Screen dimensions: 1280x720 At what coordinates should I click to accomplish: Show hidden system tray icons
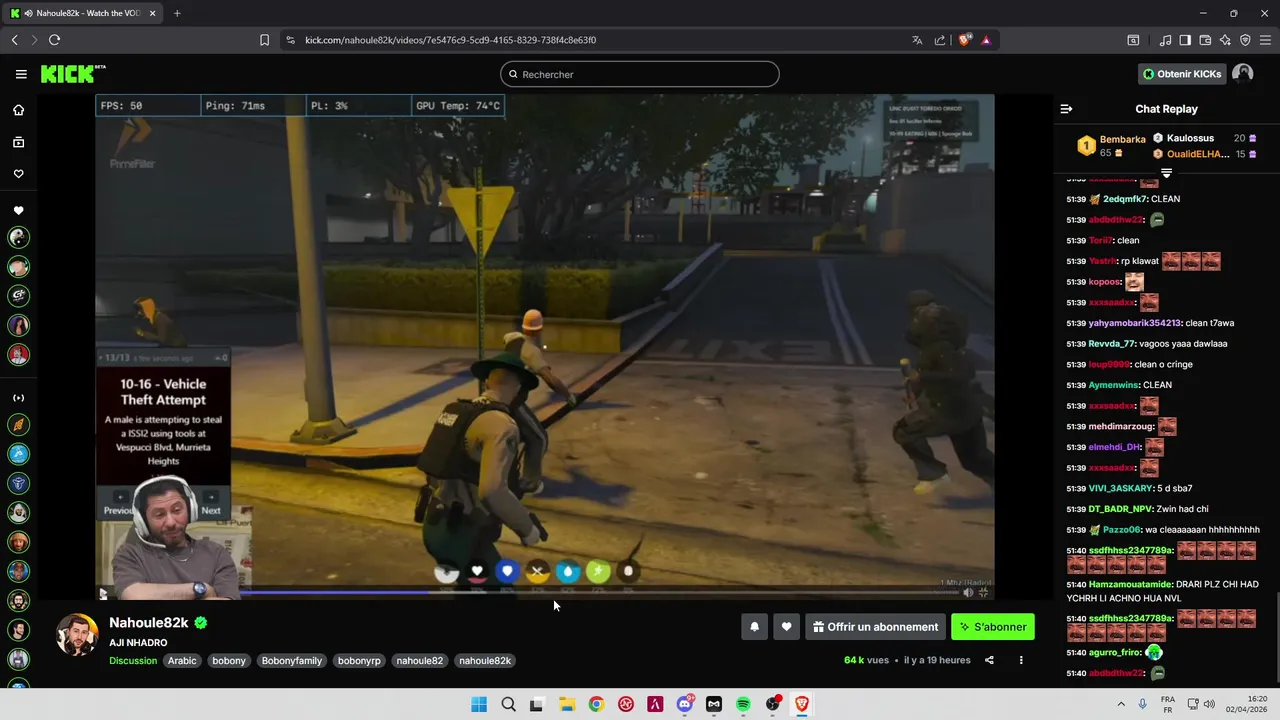tap(1121, 704)
